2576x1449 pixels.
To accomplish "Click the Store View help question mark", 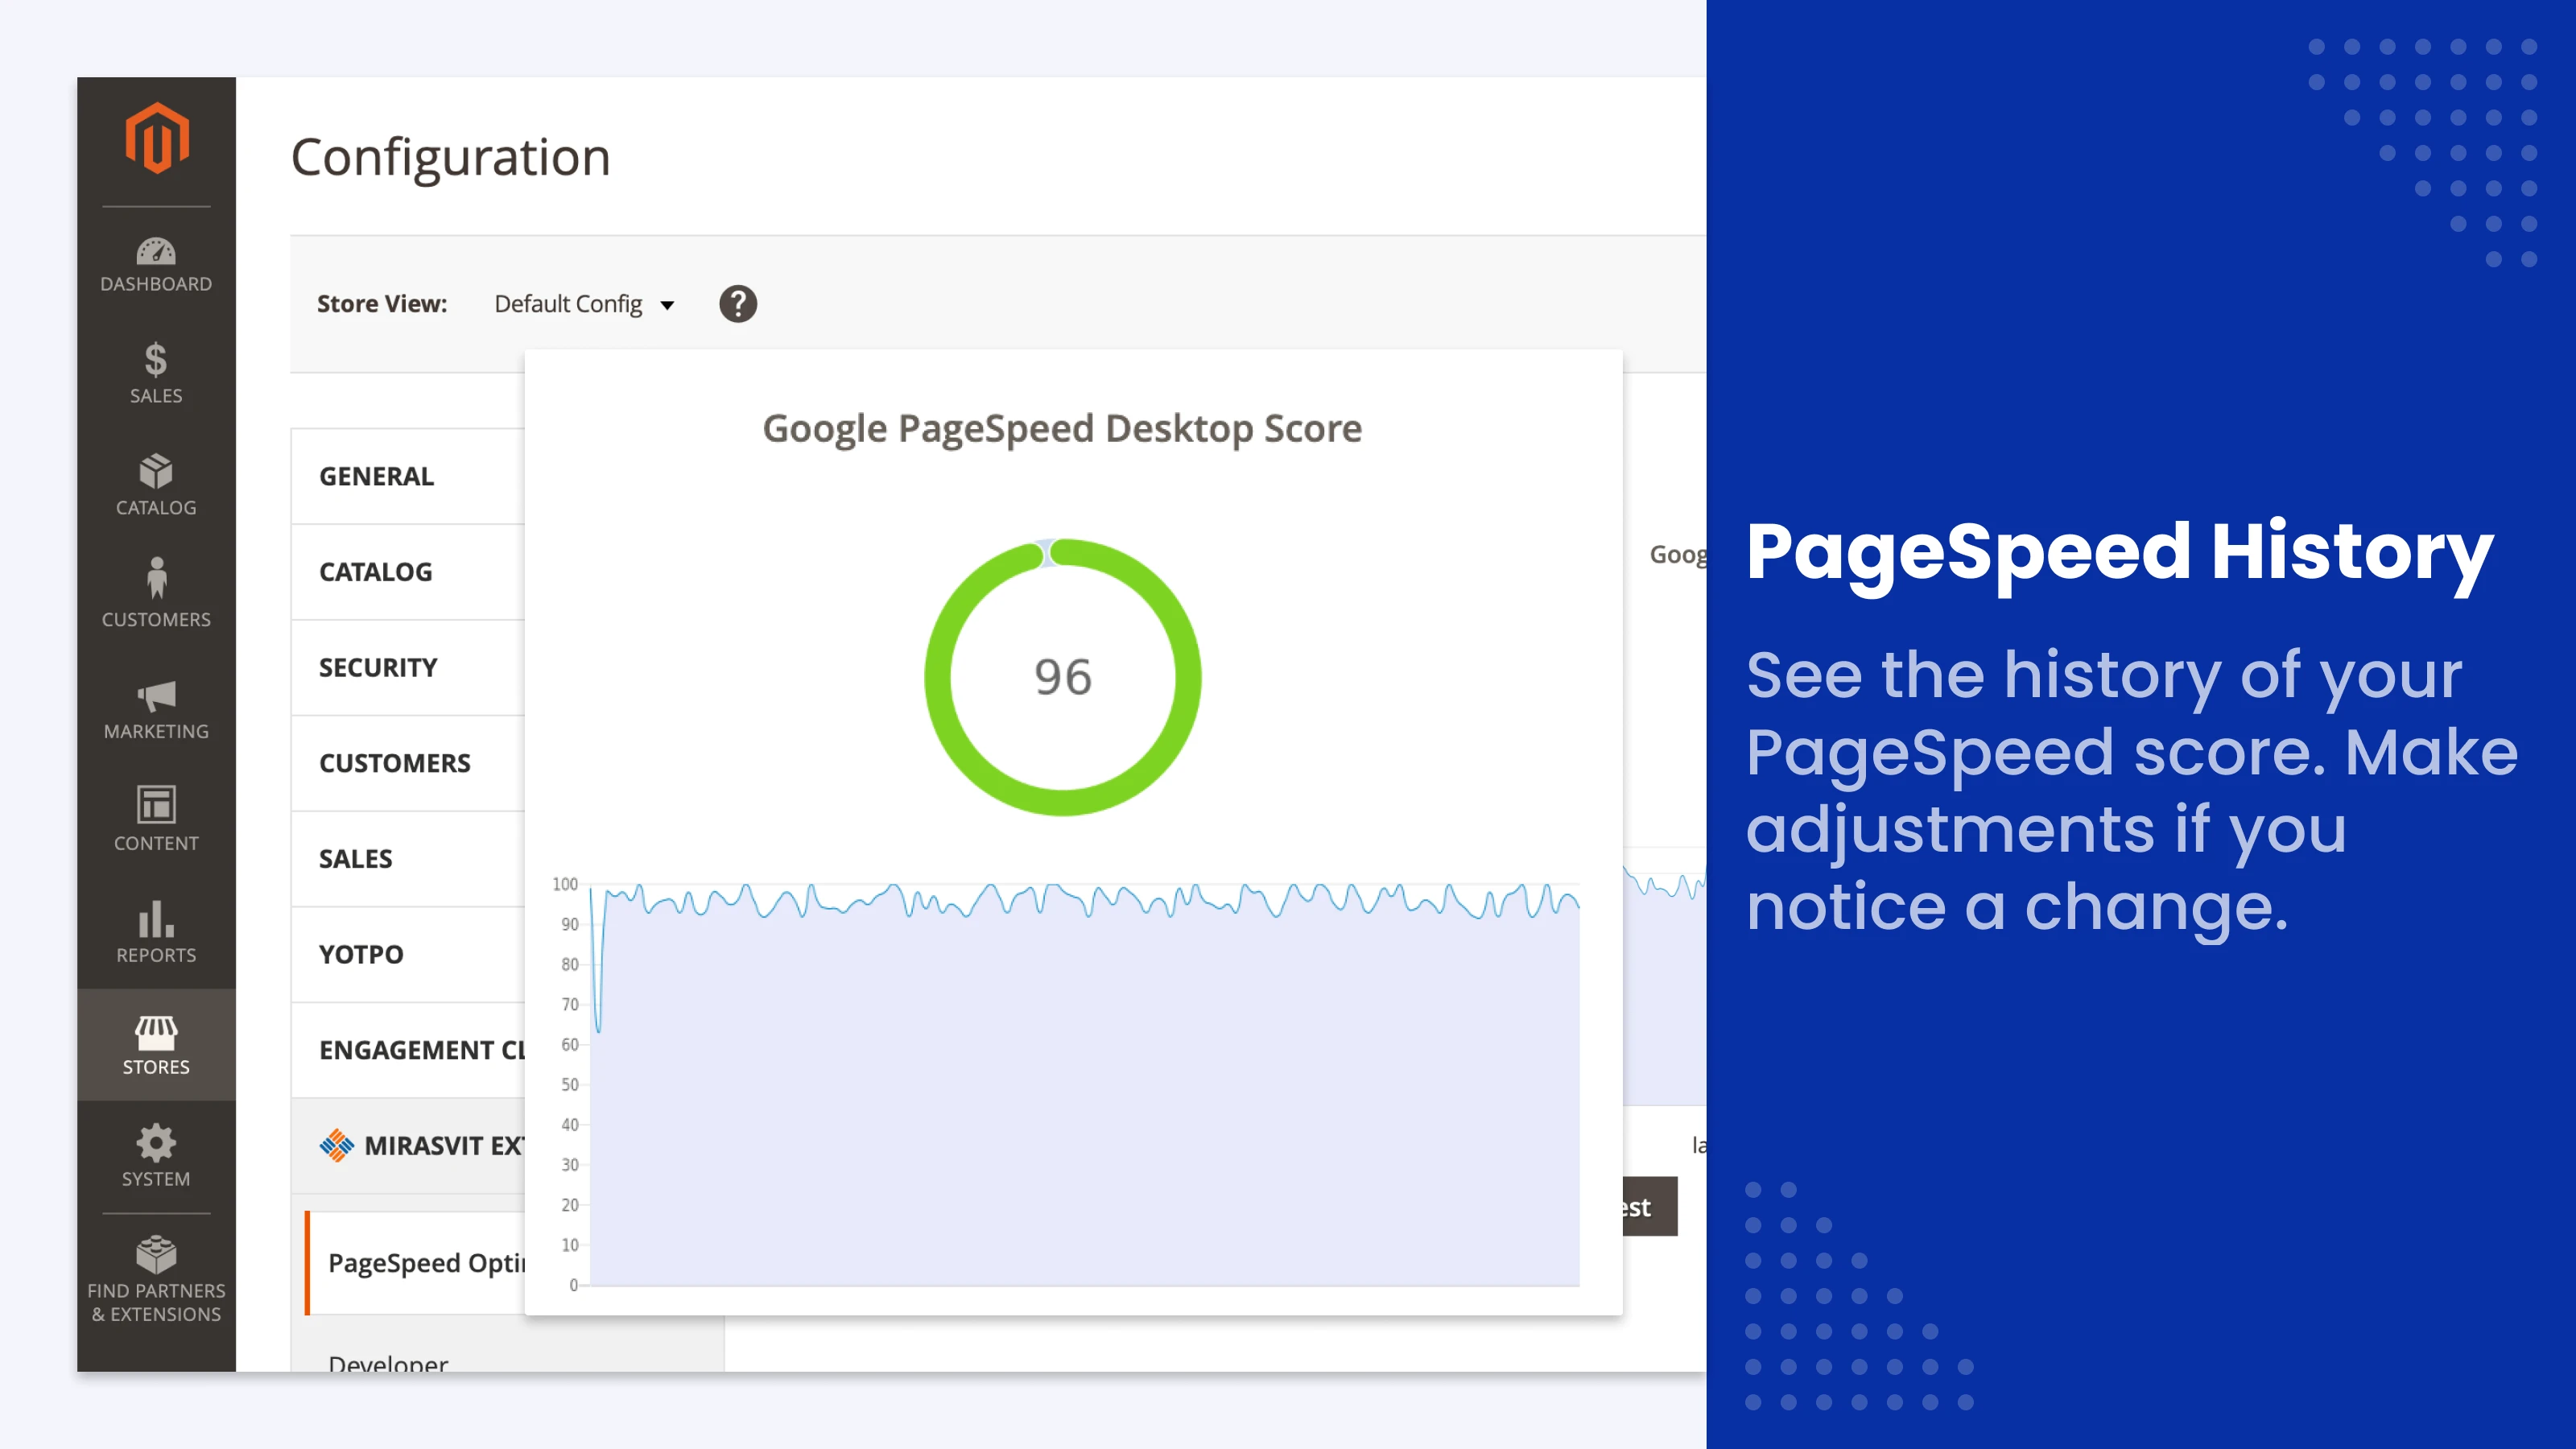I will click(738, 304).
